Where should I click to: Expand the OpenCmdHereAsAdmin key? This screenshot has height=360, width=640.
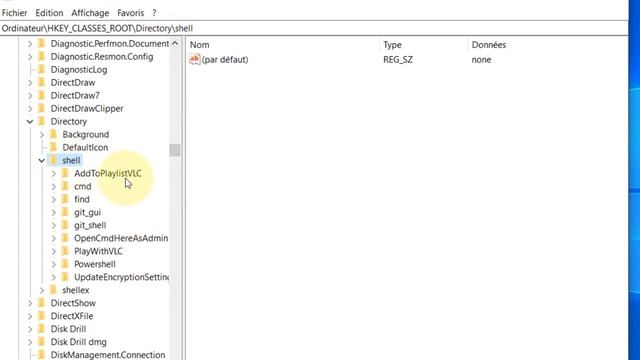[53, 238]
